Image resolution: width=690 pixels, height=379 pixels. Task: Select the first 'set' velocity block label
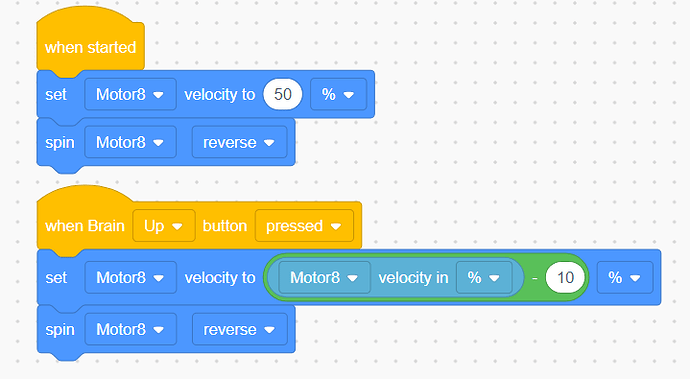56,94
